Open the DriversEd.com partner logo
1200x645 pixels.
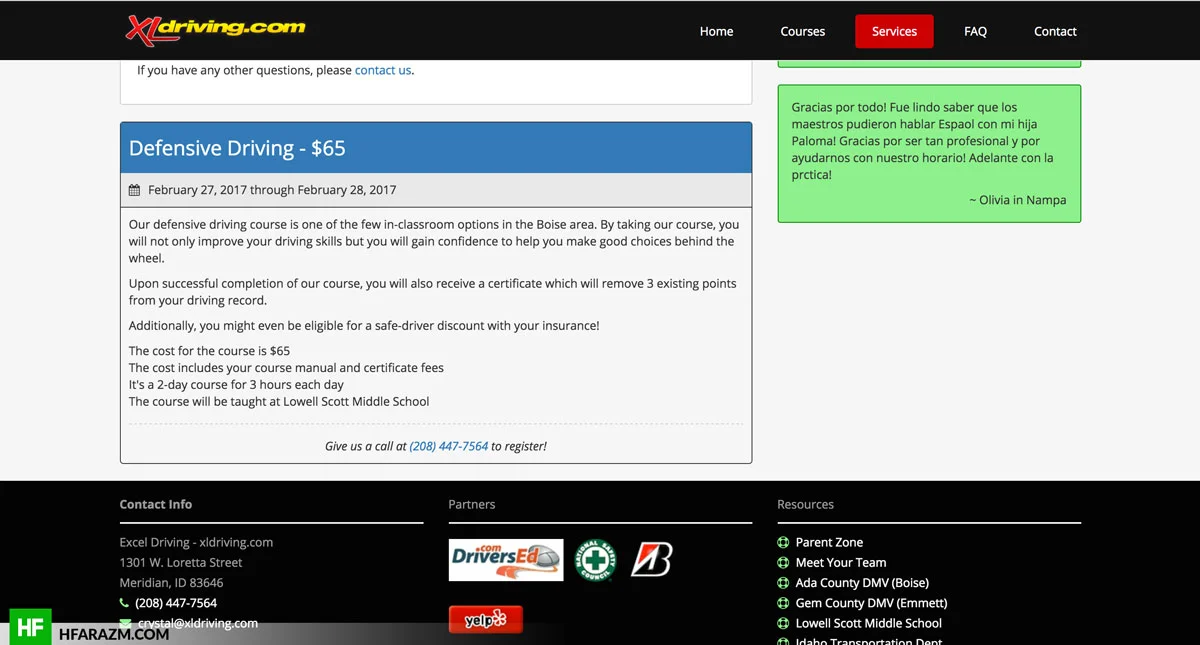point(506,560)
